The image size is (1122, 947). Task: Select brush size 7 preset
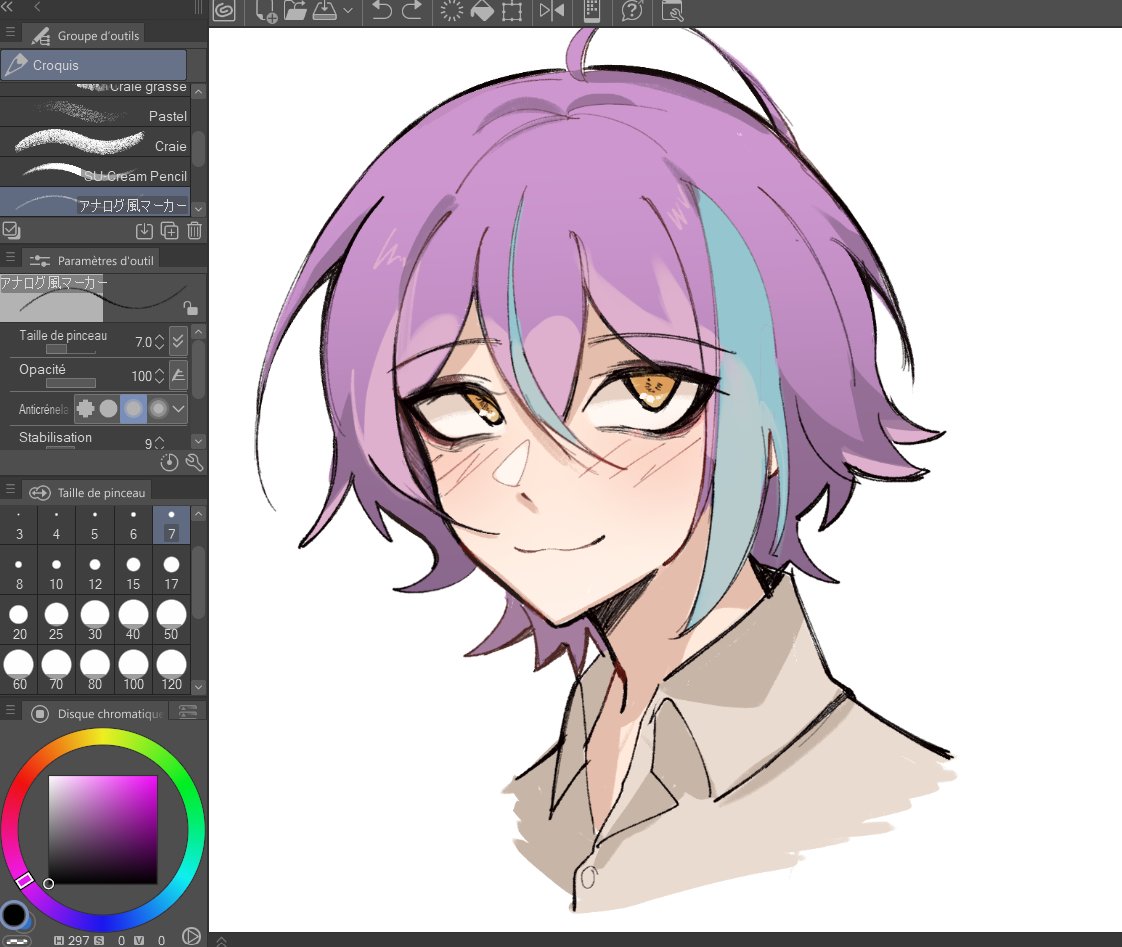[171, 525]
